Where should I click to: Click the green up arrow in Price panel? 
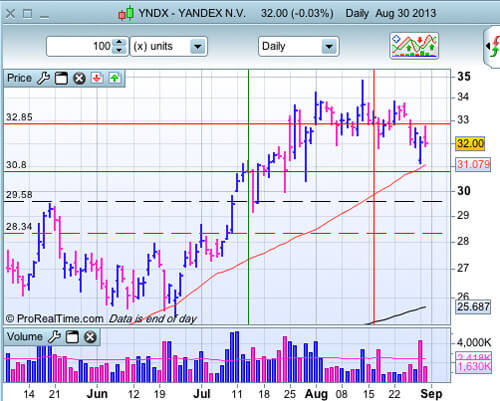(115, 78)
